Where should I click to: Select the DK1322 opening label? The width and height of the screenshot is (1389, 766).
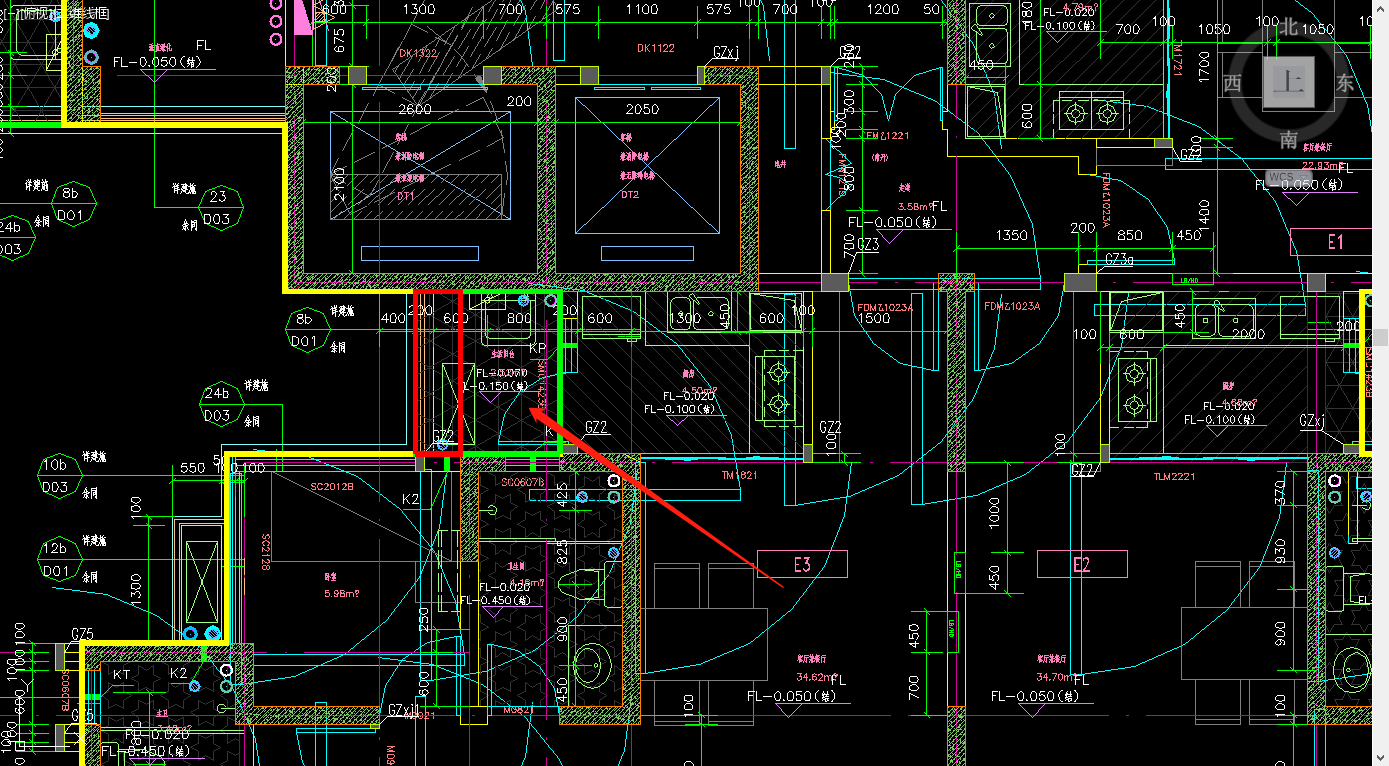tap(418, 52)
